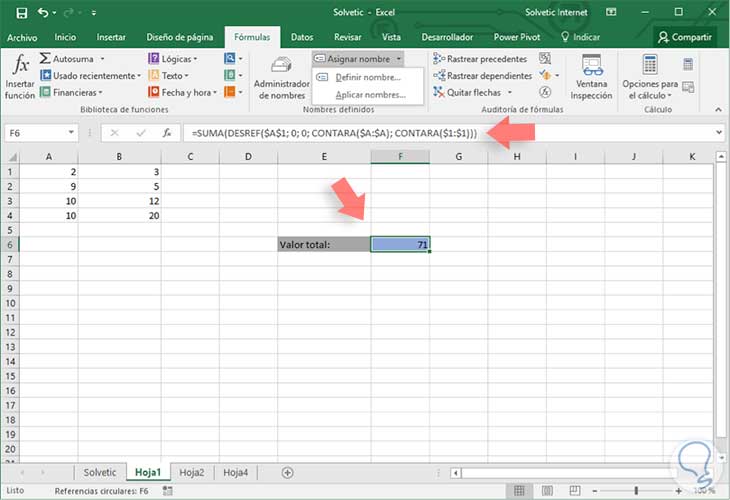The image size is (730, 500).
Task: Open the Diseño de página tab
Action: coord(180,37)
